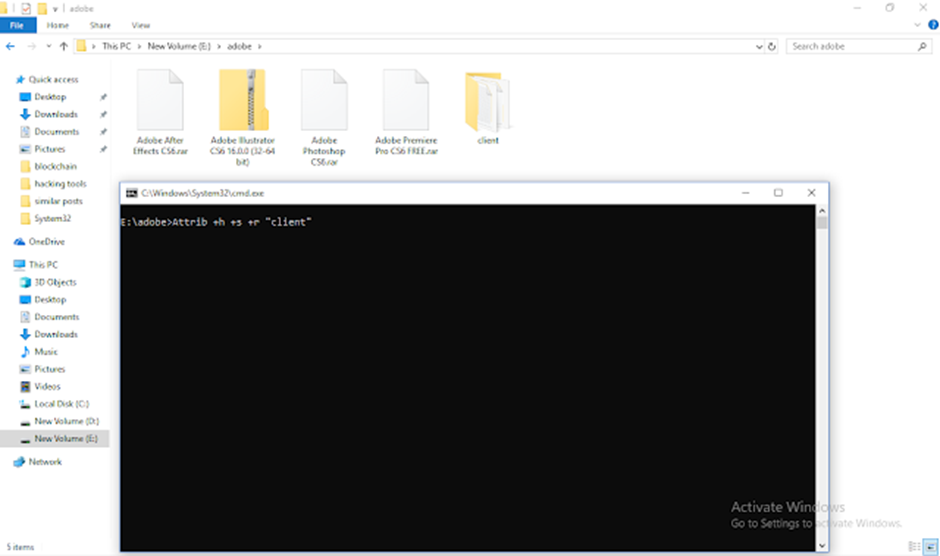Click the cmd.exe title bar icon

[x=131, y=193]
